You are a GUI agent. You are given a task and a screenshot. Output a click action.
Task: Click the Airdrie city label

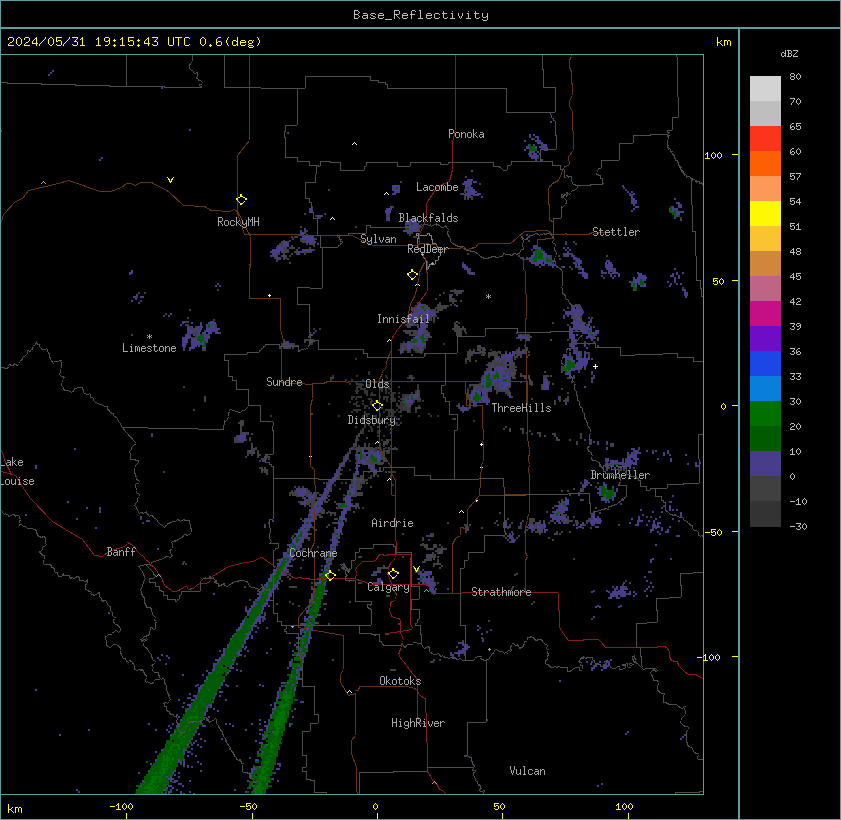392,523
